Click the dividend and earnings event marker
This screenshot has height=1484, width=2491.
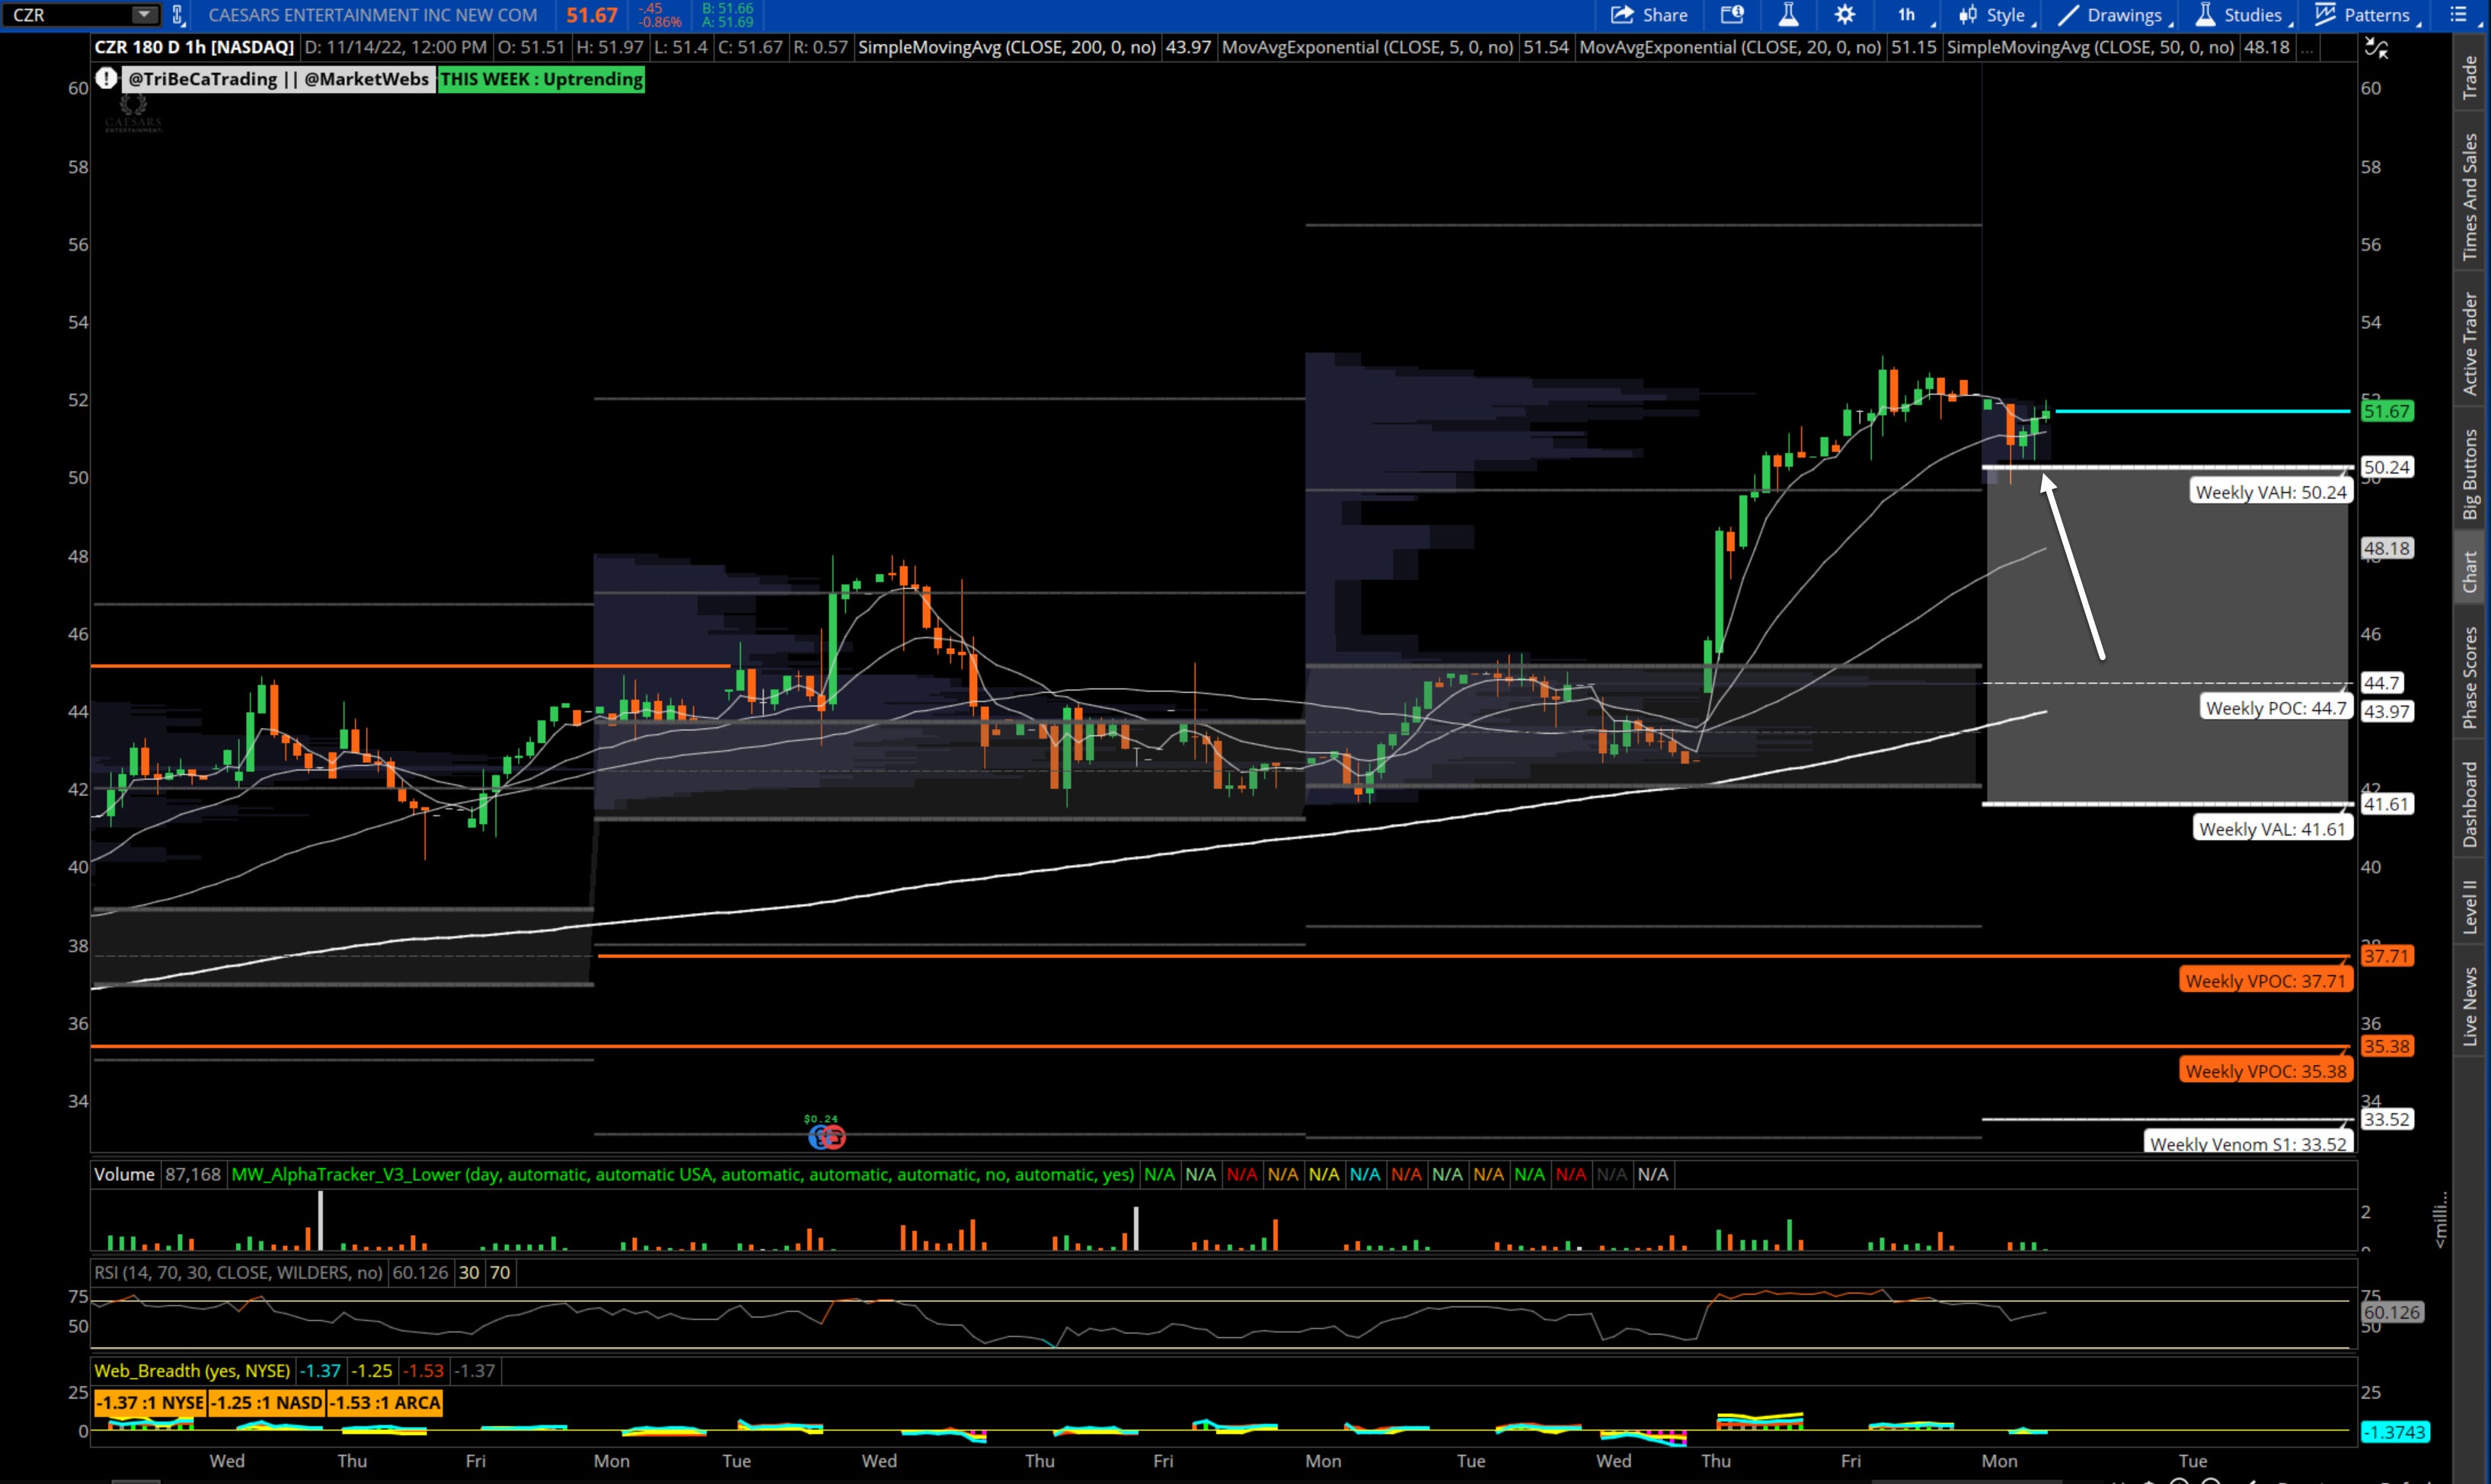pos(826,1136)
